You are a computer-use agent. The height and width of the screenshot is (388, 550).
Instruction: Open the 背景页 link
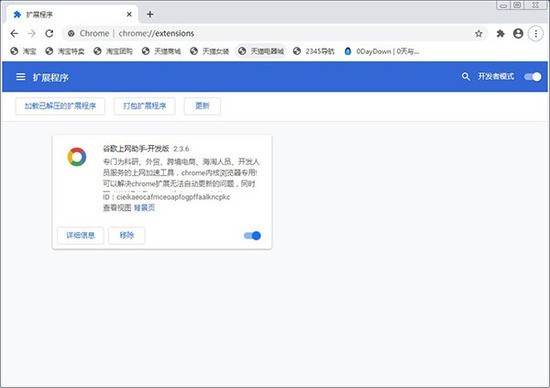[144, 208]
